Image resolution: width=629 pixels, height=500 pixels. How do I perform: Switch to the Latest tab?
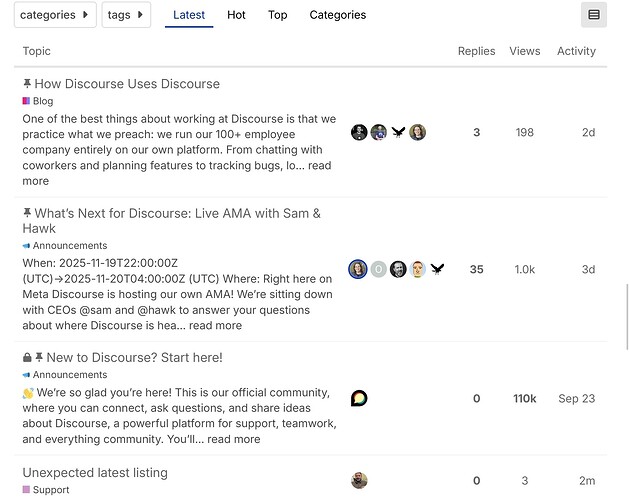click(x=189, y=15)
